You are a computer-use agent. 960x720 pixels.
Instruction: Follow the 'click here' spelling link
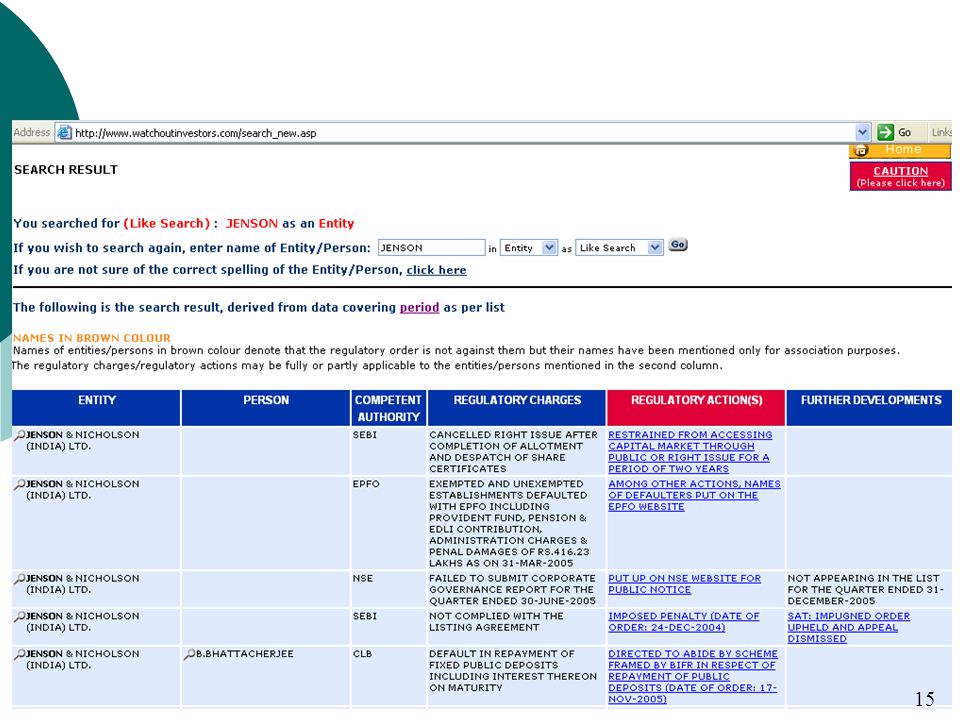point(436,270)
